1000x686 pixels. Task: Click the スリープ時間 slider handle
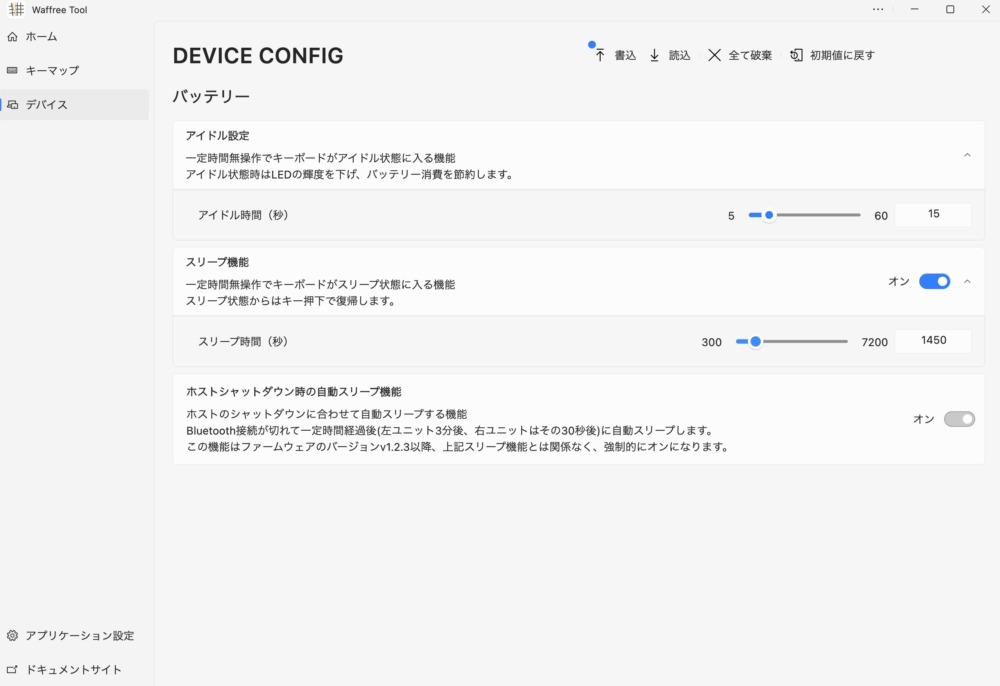(756, 342)
